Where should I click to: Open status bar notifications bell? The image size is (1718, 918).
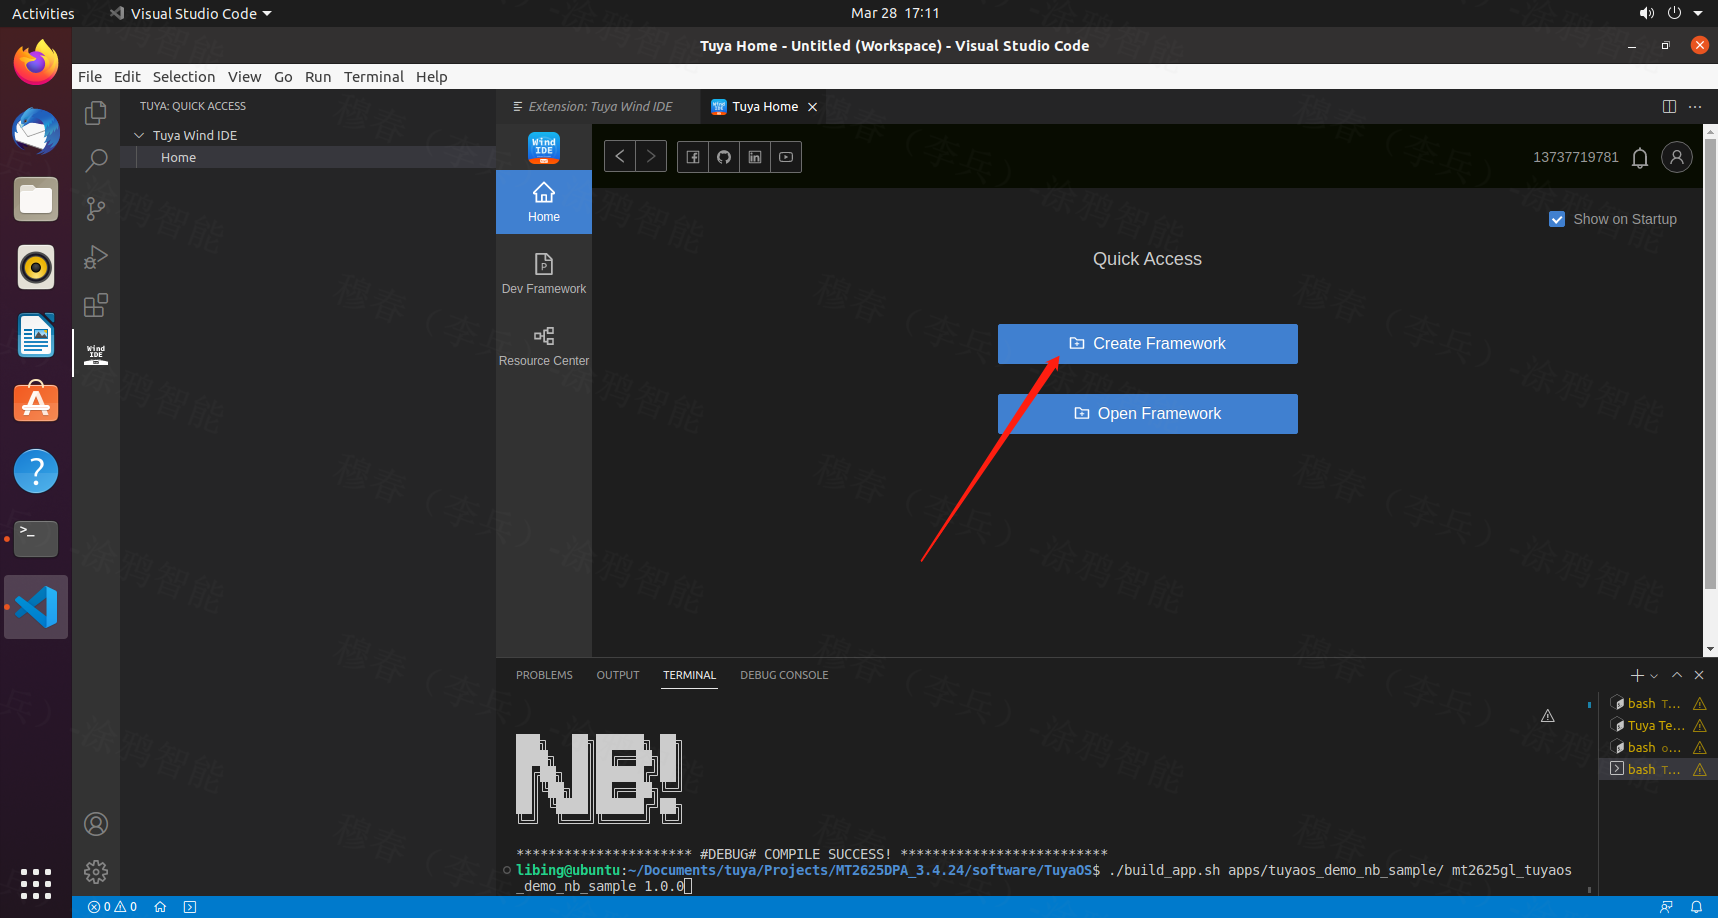coord(1696,907)
